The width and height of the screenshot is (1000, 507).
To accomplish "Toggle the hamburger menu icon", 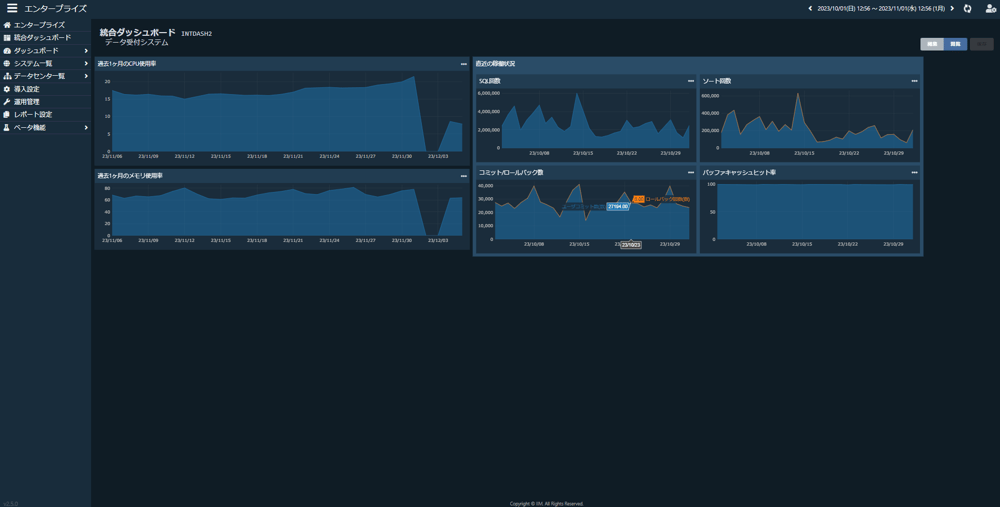I will click(x=12, y=8).
